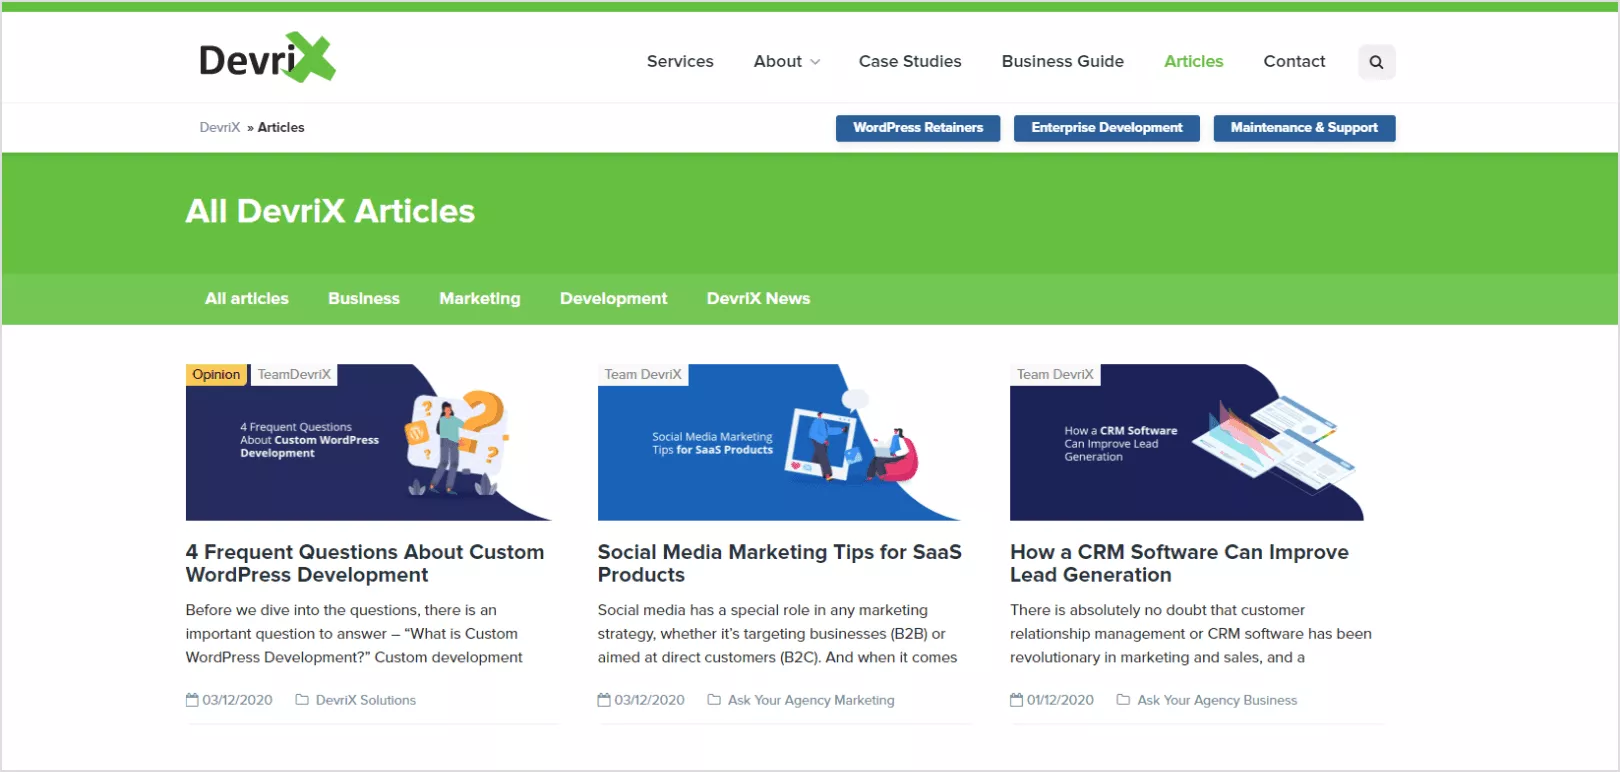Go to Case Studies page
Screen dimensions: 1620x772
(x=910, y=61)
